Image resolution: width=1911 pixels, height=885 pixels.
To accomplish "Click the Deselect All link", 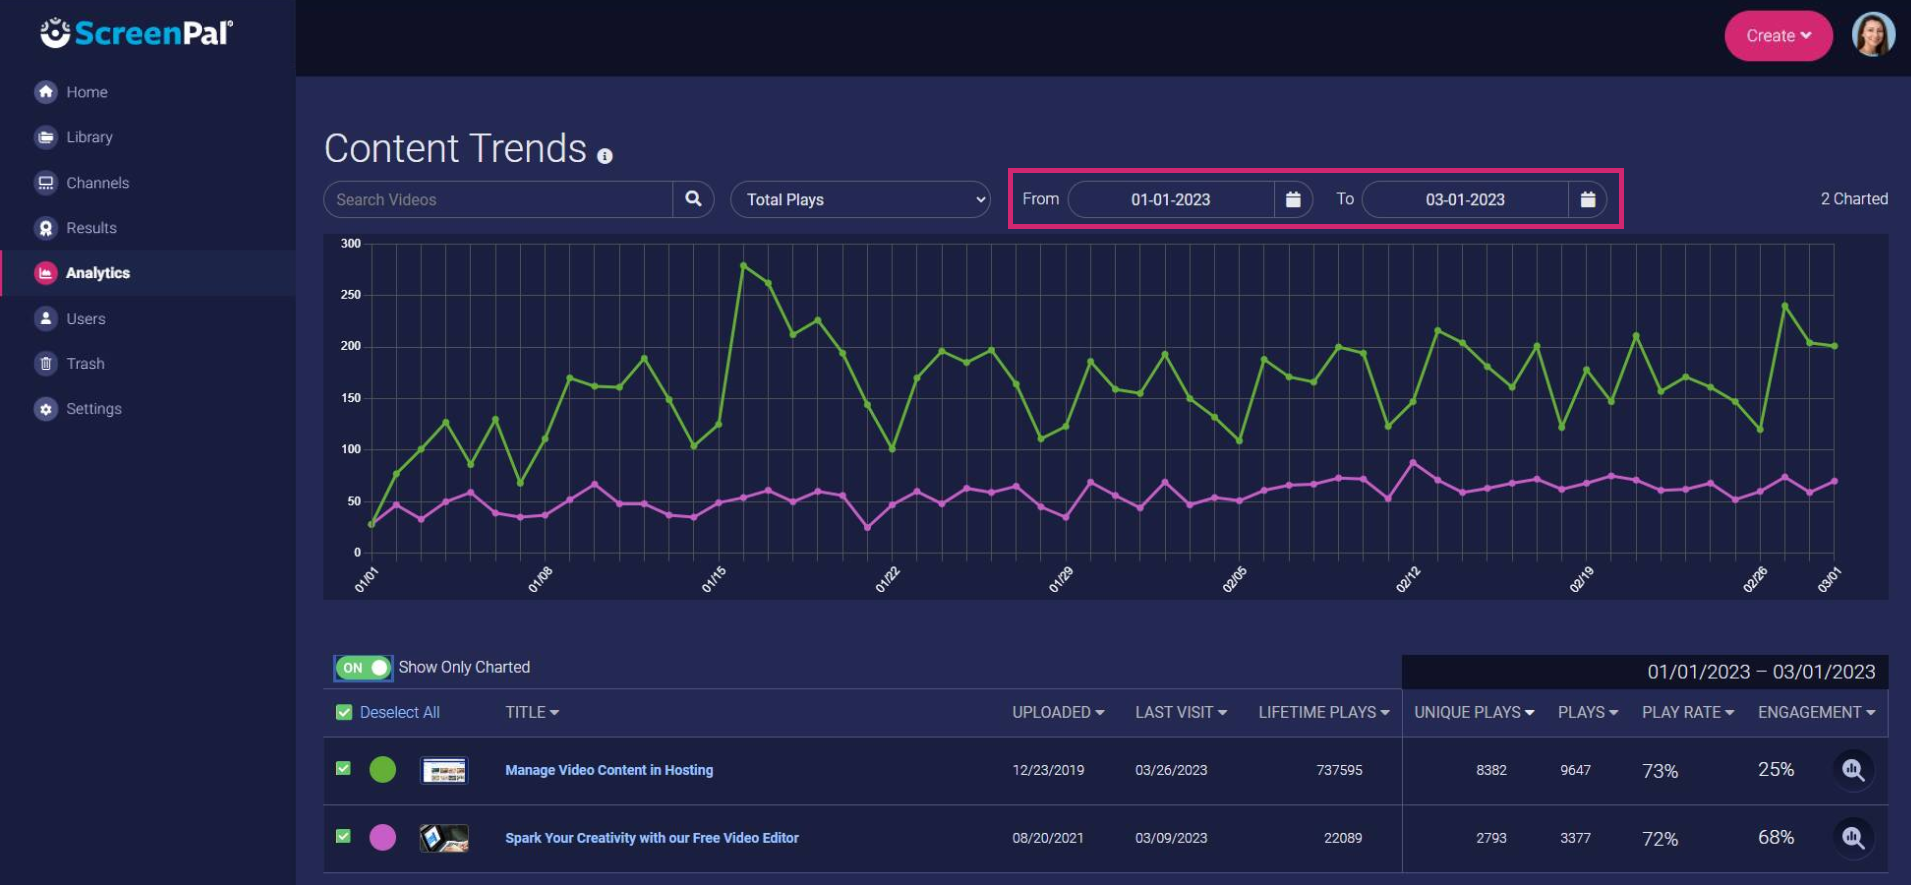I will (399, 712).
